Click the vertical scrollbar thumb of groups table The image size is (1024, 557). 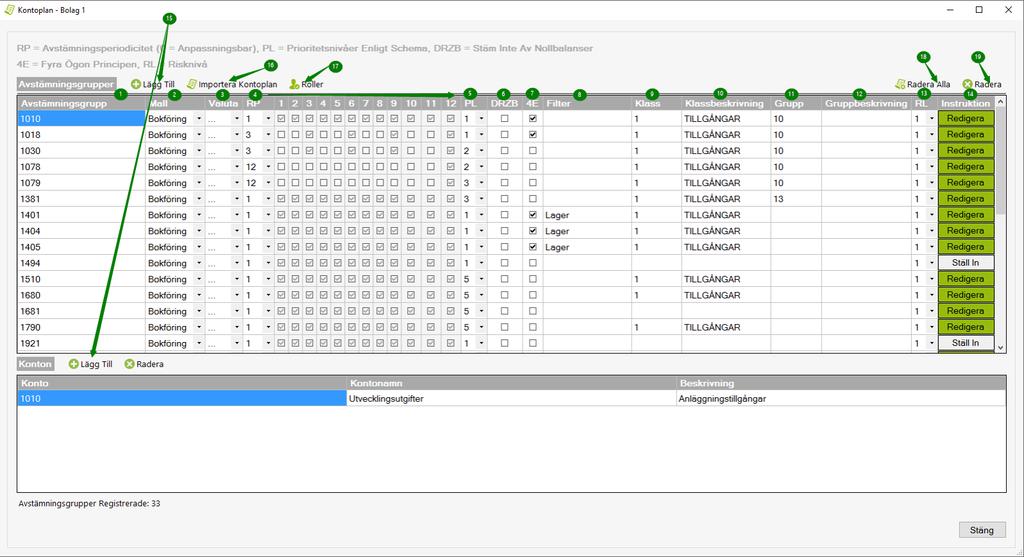[1000, 162]
